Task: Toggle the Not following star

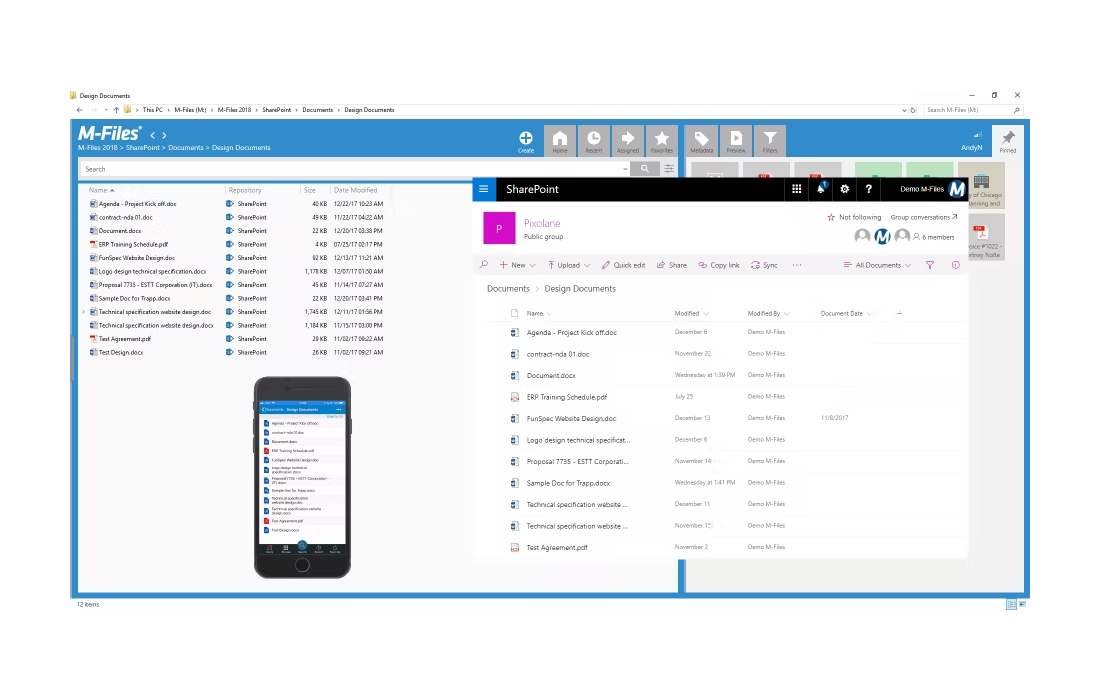Action: [831, 217]
